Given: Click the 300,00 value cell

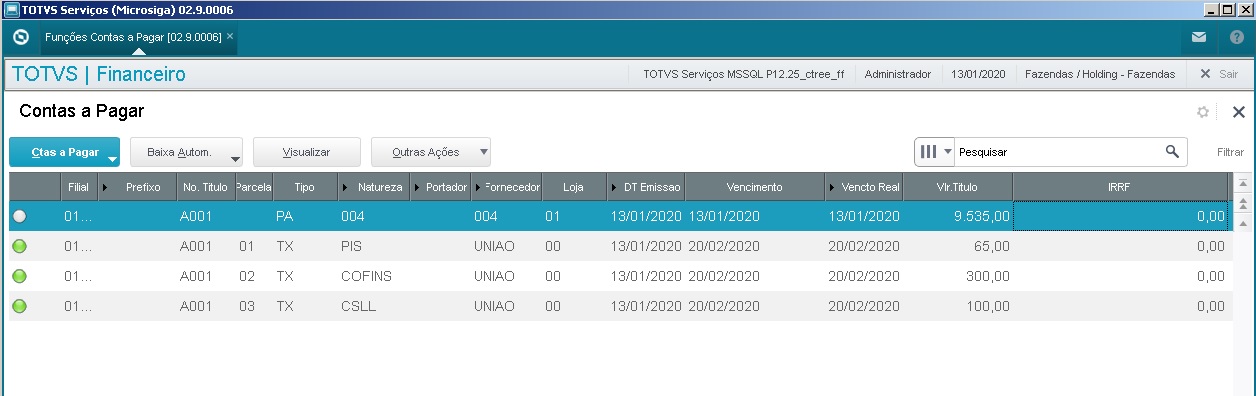Looking at the screenshot, I should [958, 276].
